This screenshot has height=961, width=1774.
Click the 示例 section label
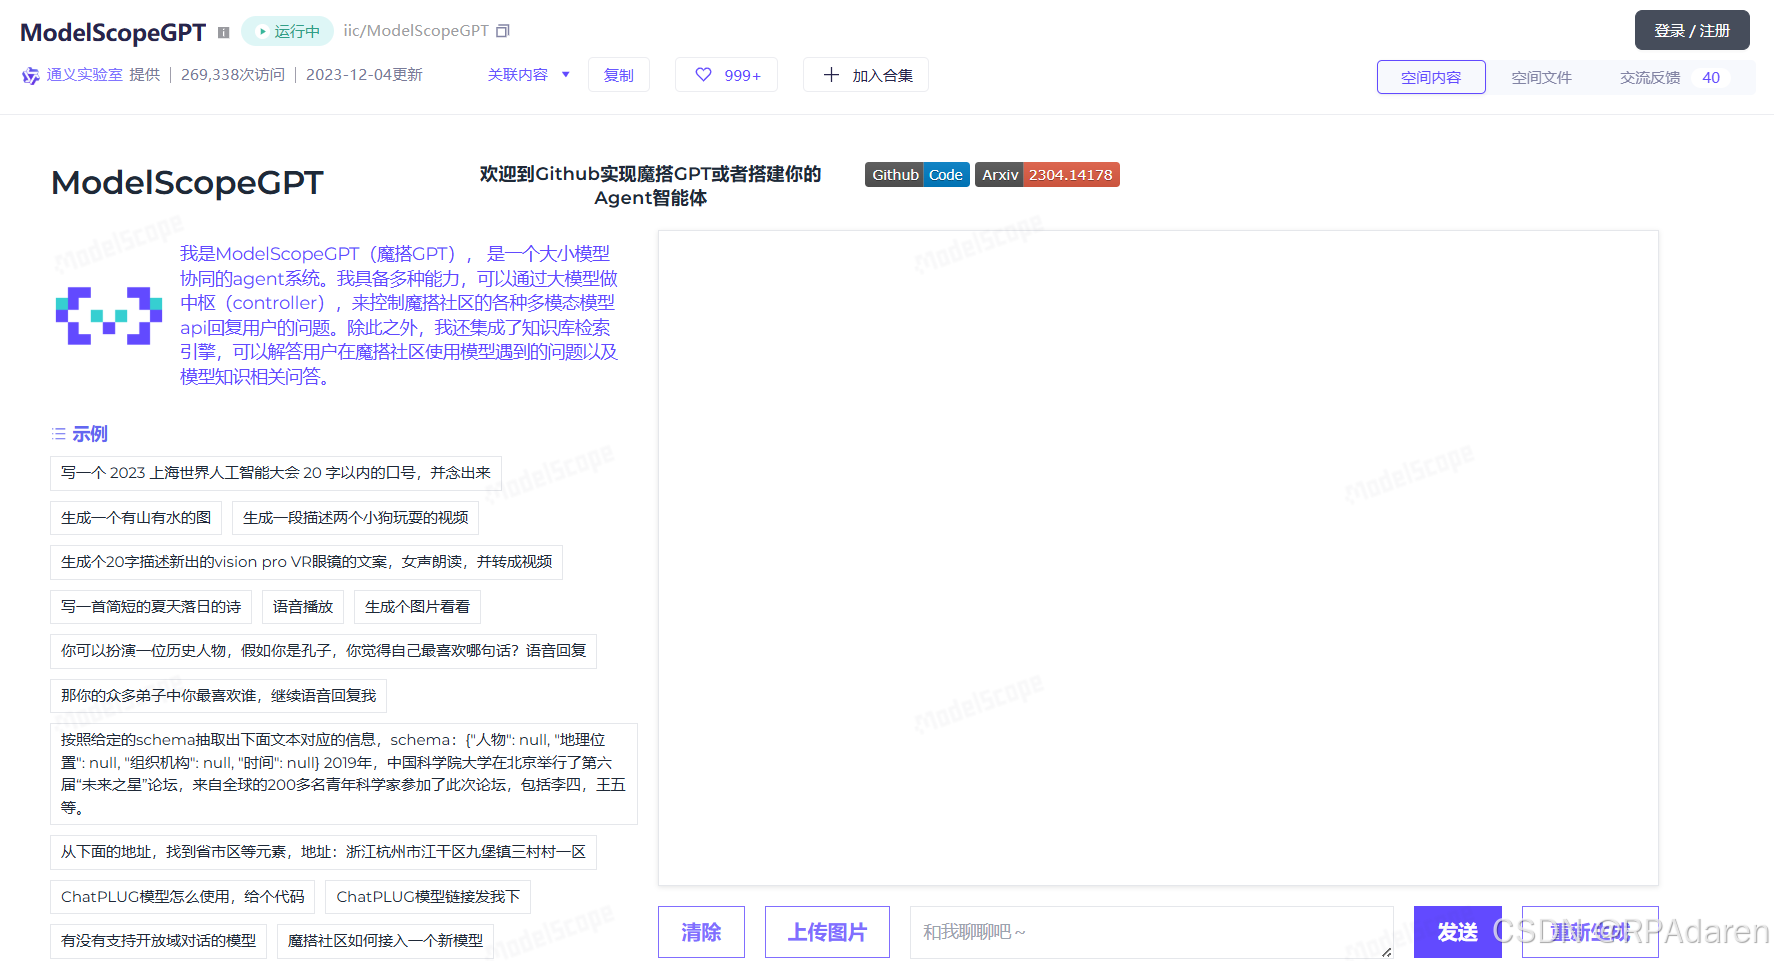(90, 434)
